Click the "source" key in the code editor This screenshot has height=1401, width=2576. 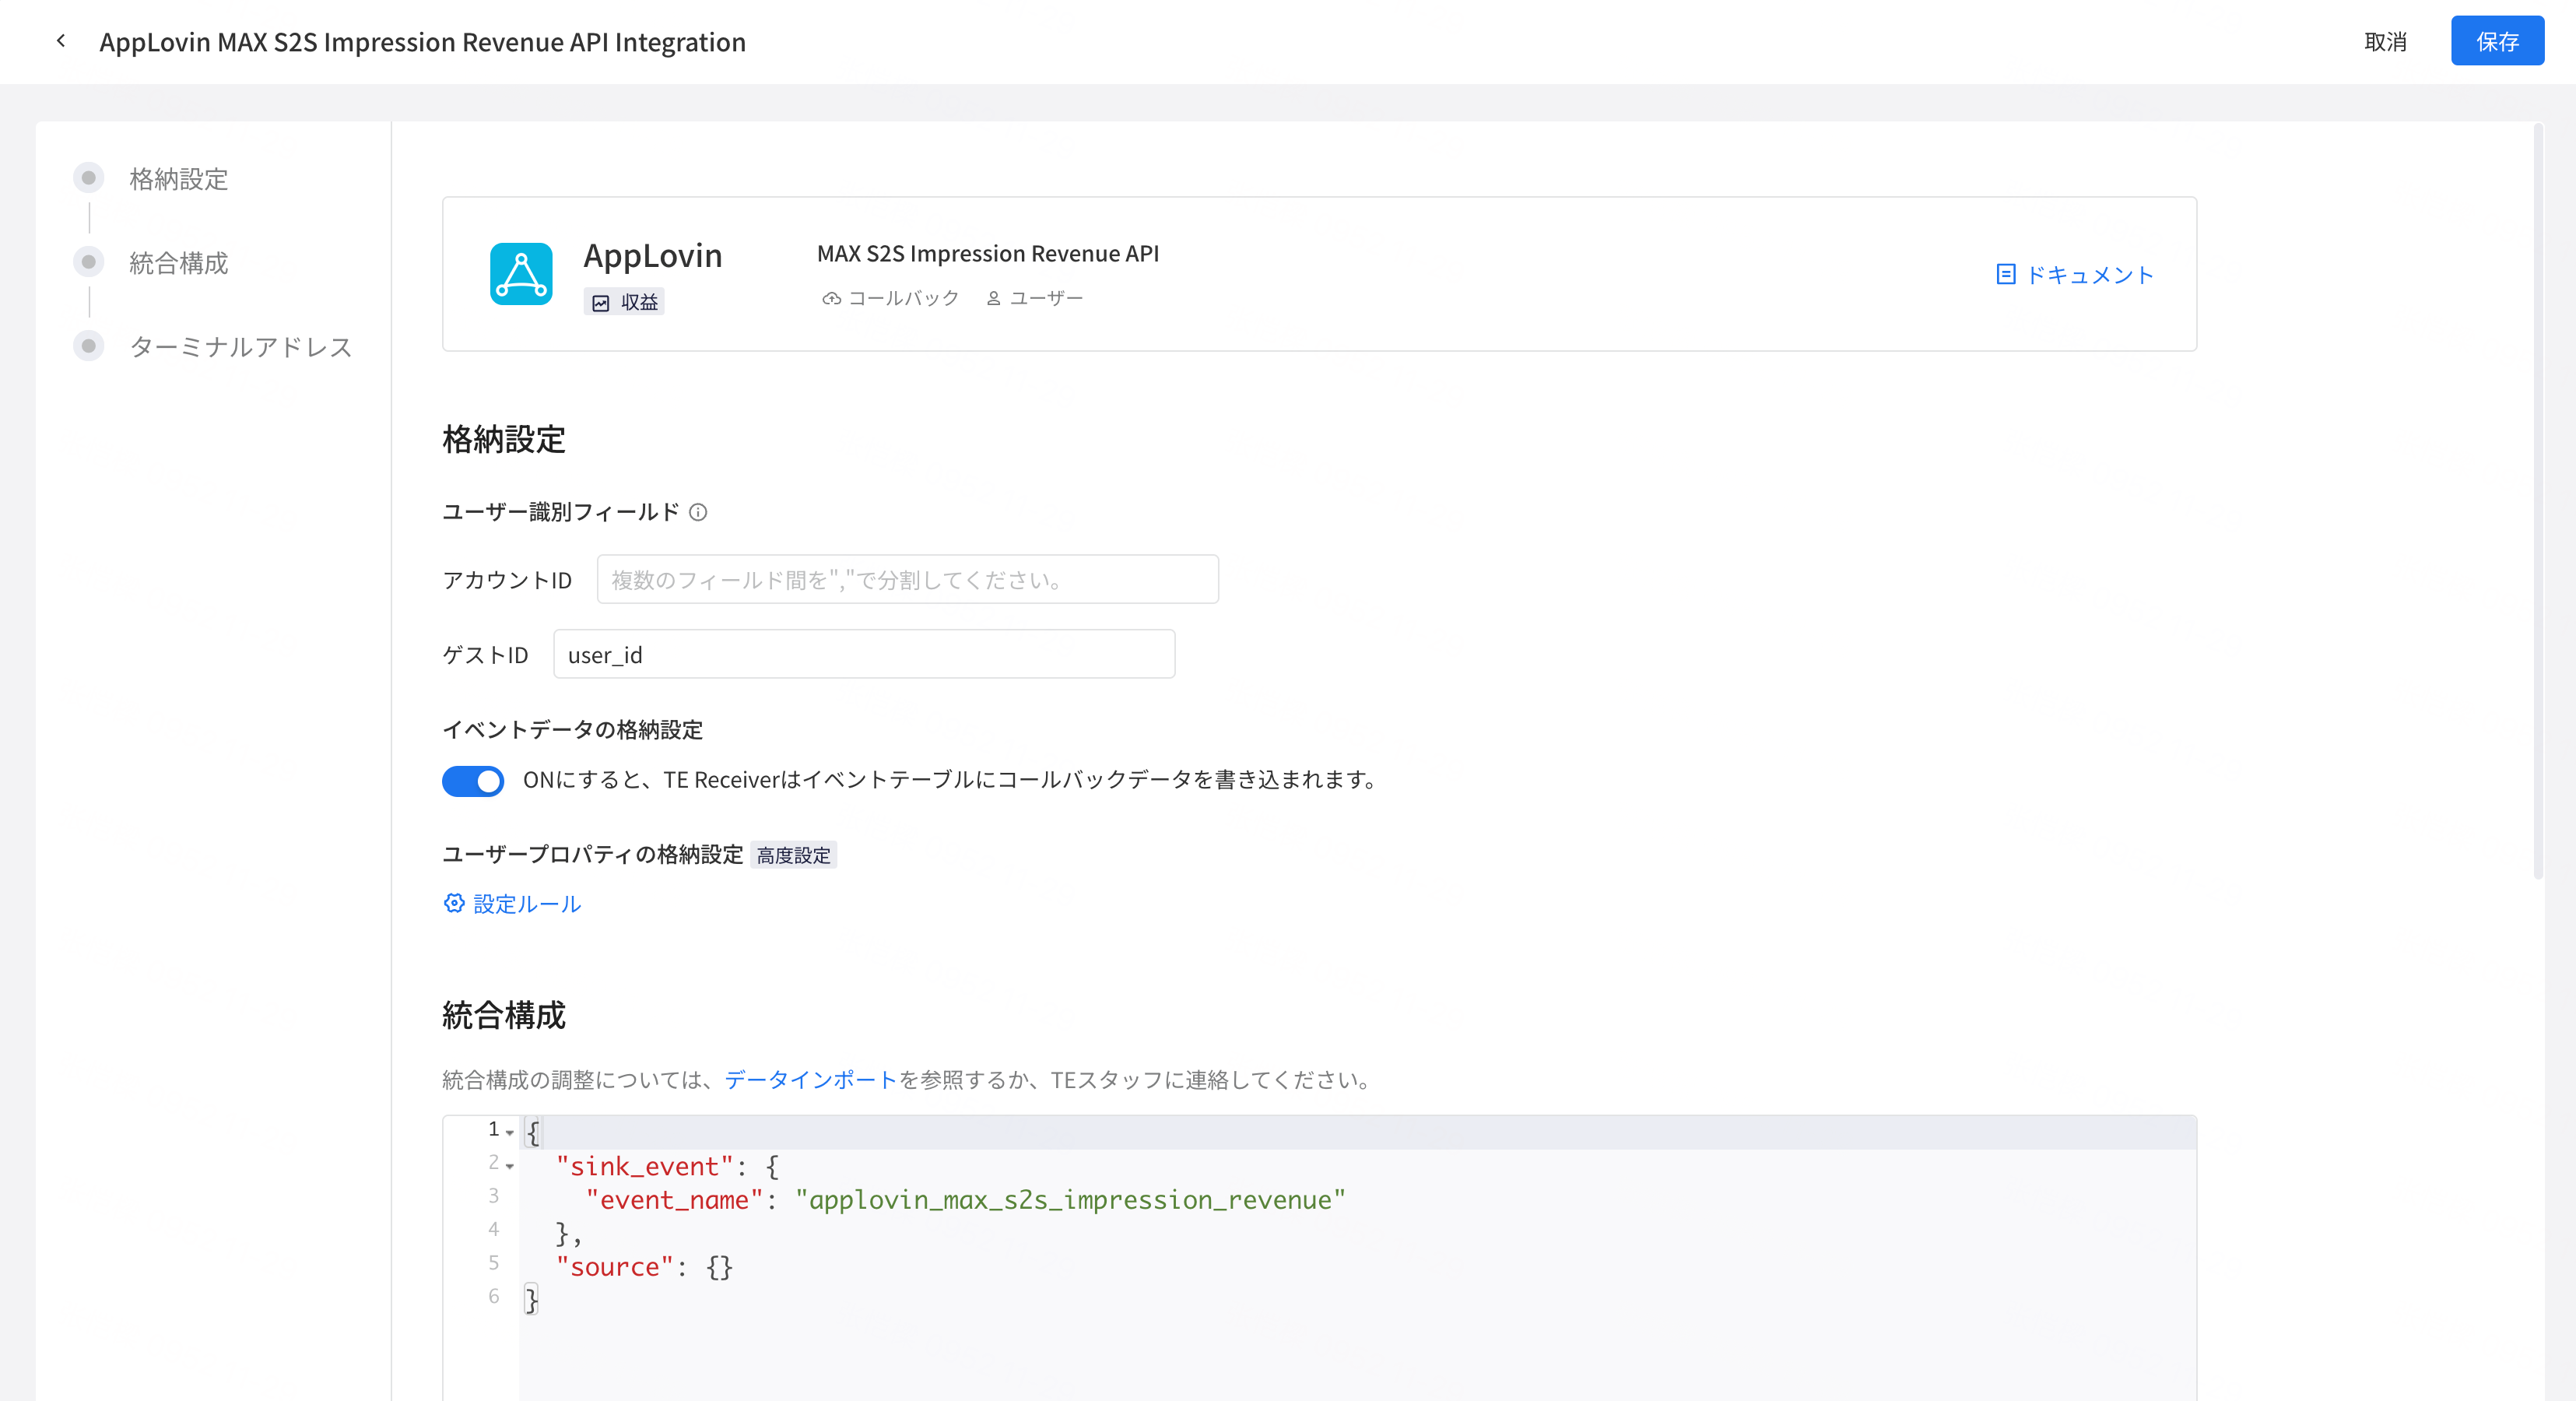[x=614, y=1266]
